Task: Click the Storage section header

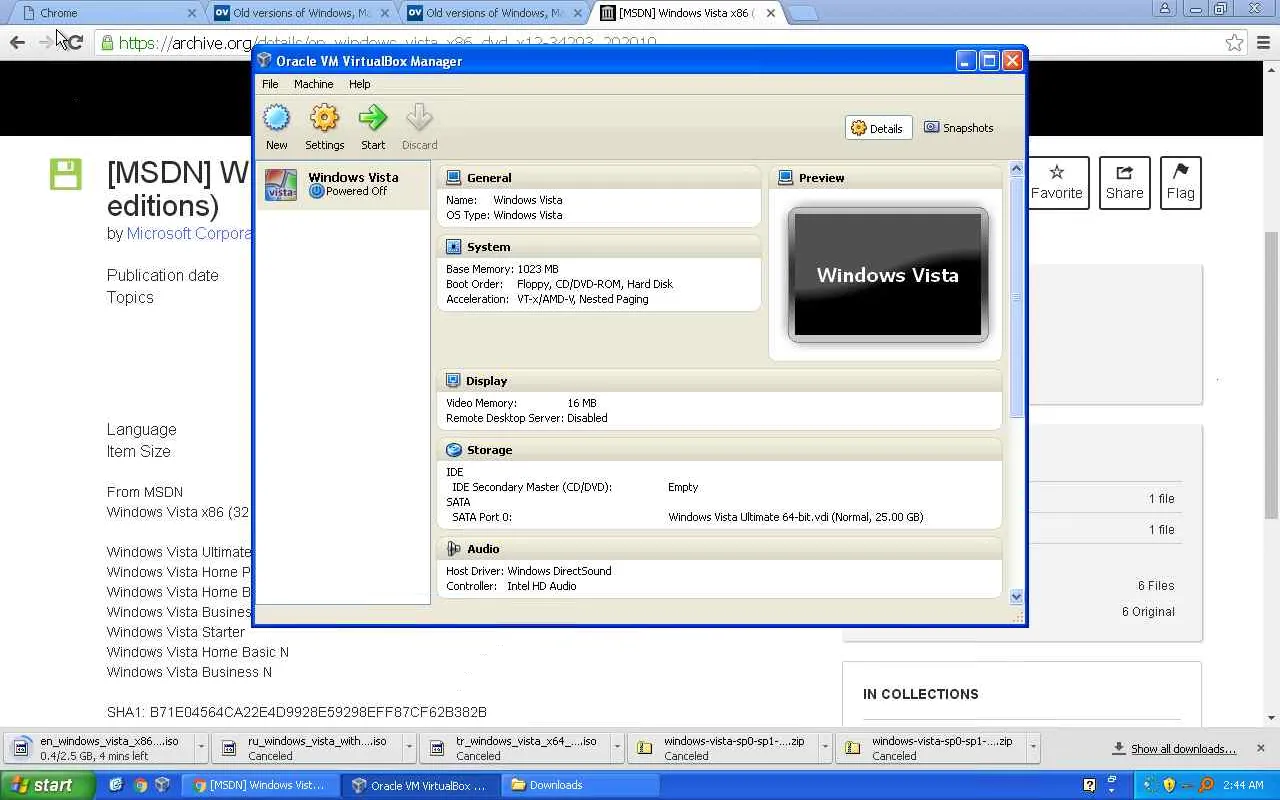Action: [x=720, y=450]
